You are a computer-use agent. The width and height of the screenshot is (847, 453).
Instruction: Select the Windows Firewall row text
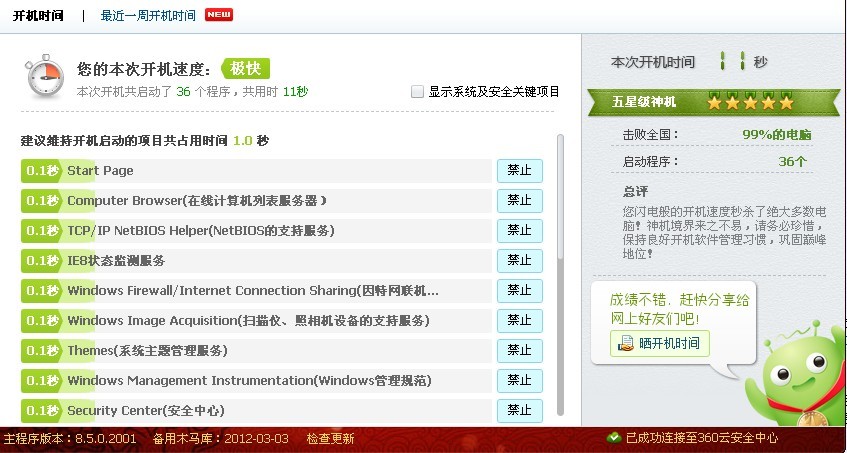253,290
